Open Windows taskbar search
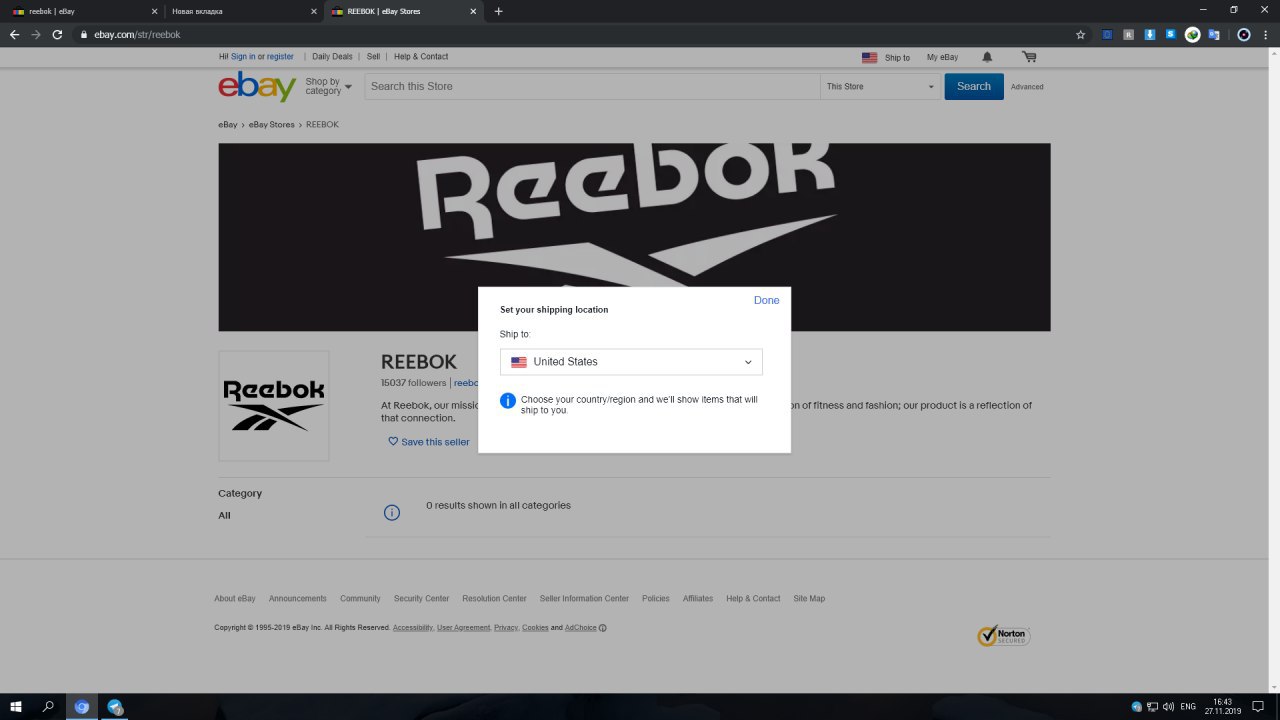Screen dimensions: 1280x720 tap(48, 707)
